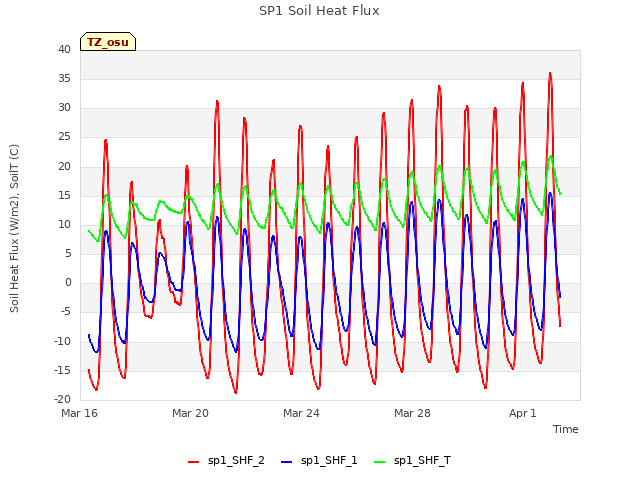The height and width of the screenshot is (480, 640).
Task: Click the 10 y-axis tick label
Action: (x=64, y=224)
